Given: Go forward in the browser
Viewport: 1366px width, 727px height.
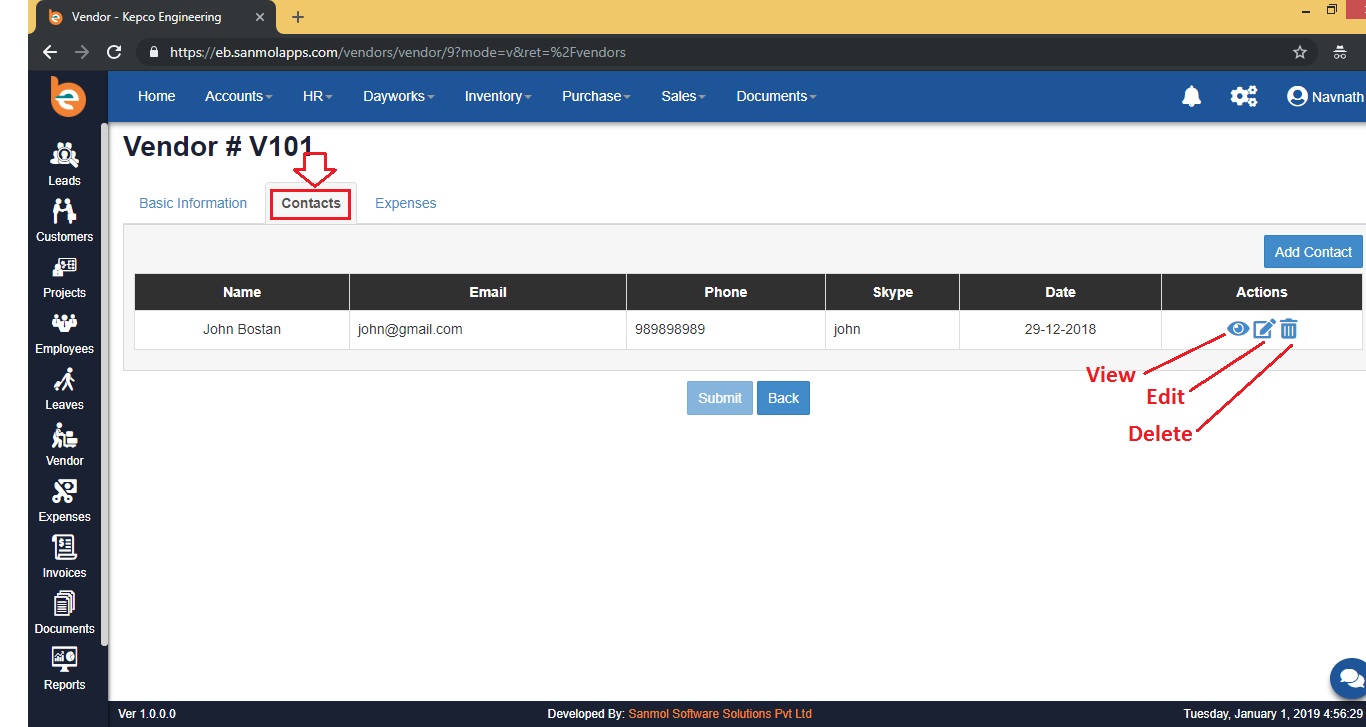Looking at the screenshot, I should coord(82,52).
